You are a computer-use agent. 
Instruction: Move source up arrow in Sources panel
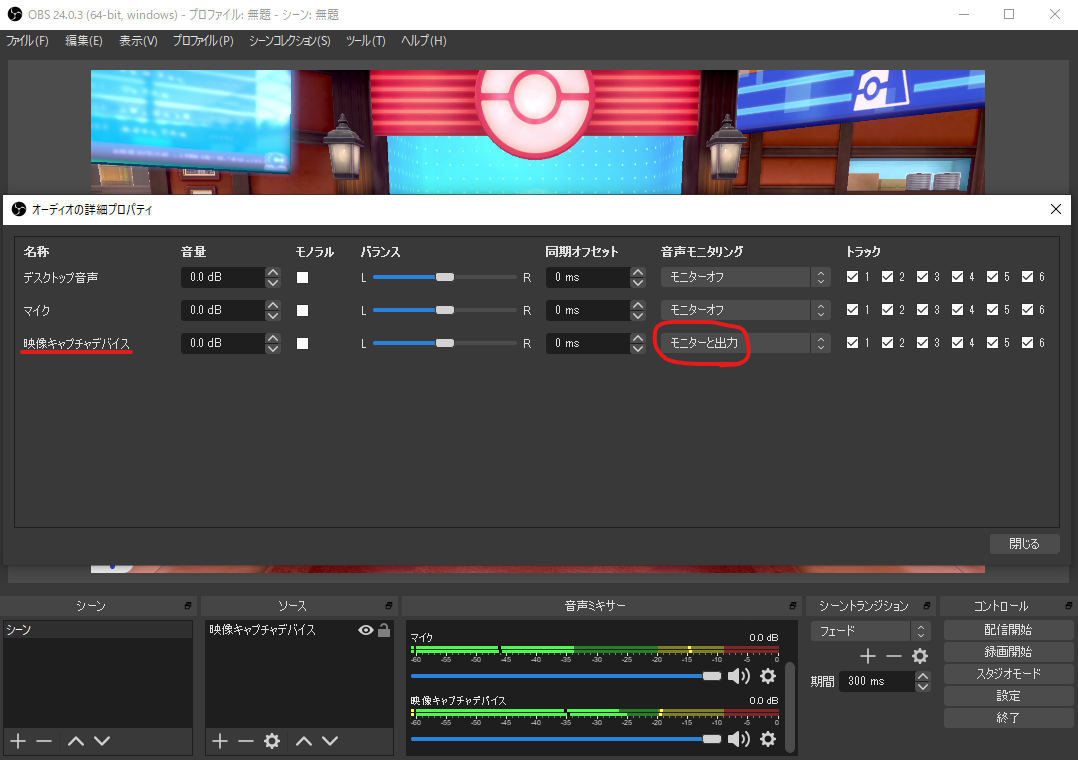304,741
